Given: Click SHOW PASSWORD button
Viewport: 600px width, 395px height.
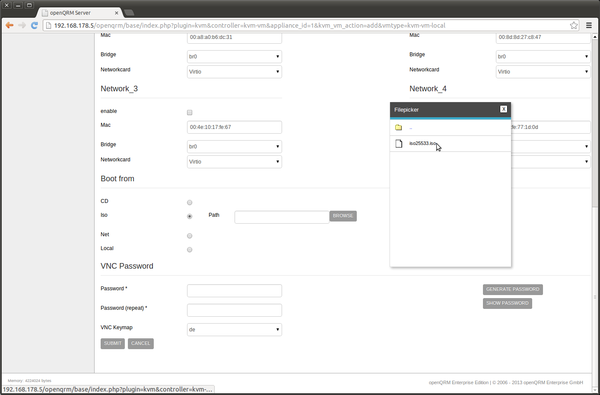Looking at the screenshot, I should (507, 303).
